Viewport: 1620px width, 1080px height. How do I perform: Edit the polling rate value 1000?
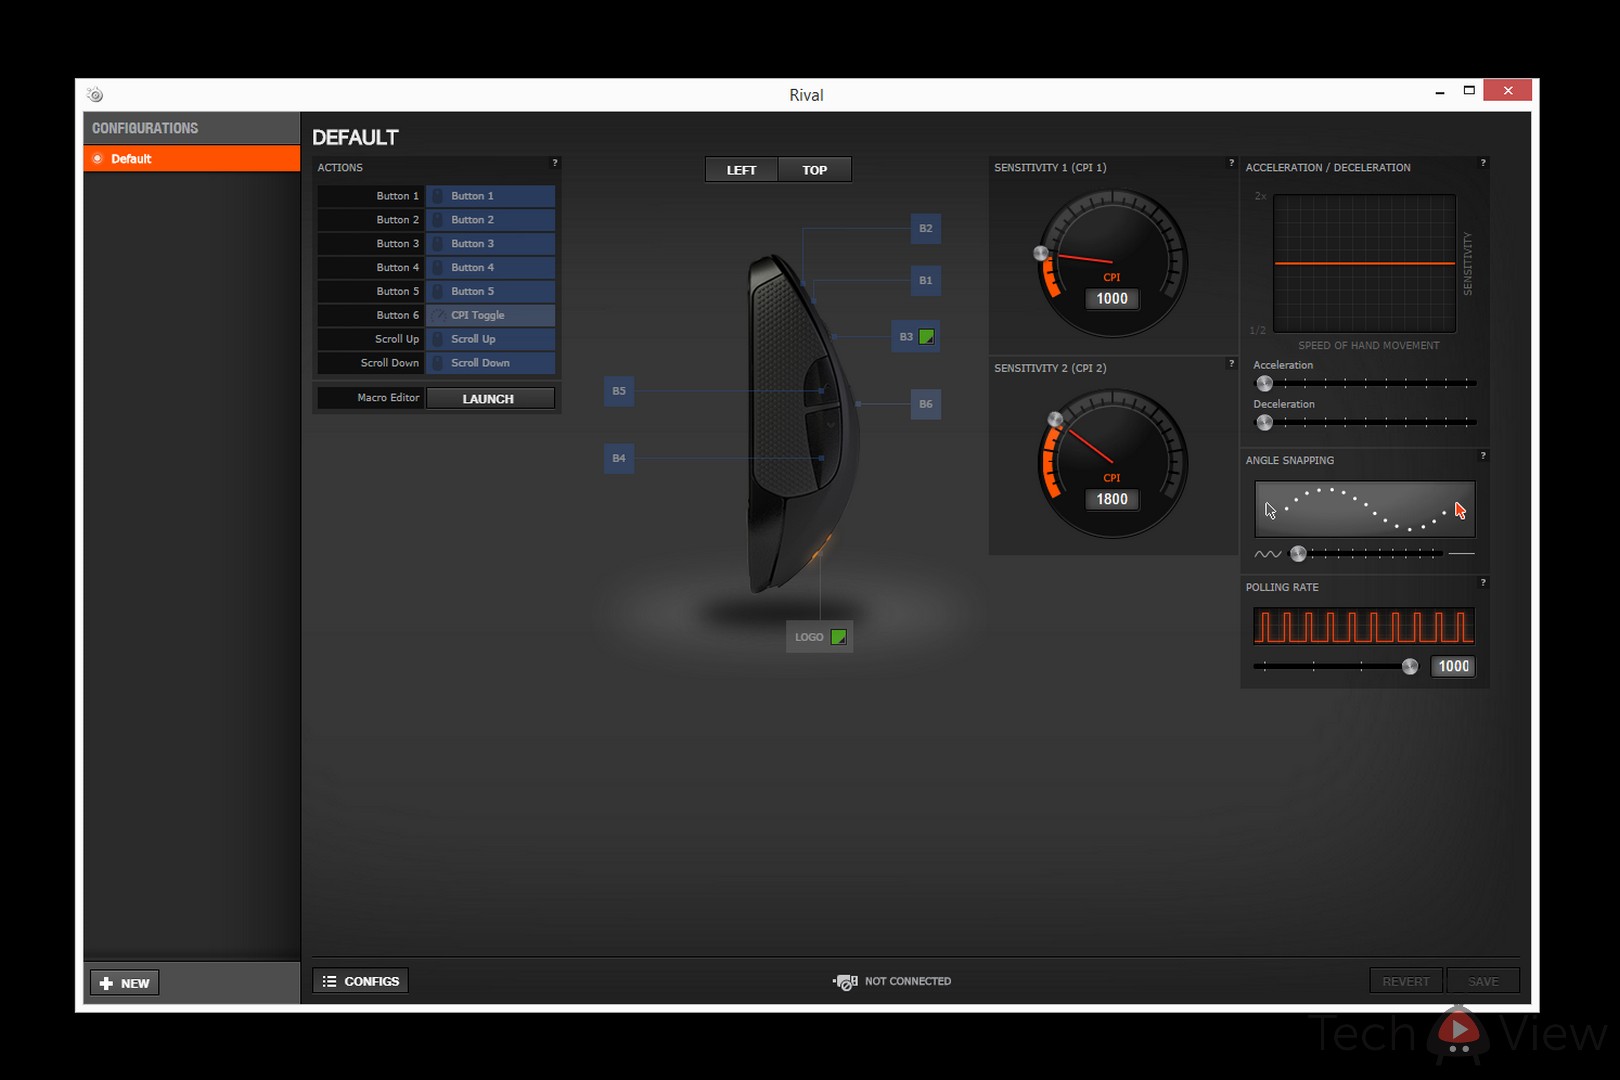[1453, 666]
